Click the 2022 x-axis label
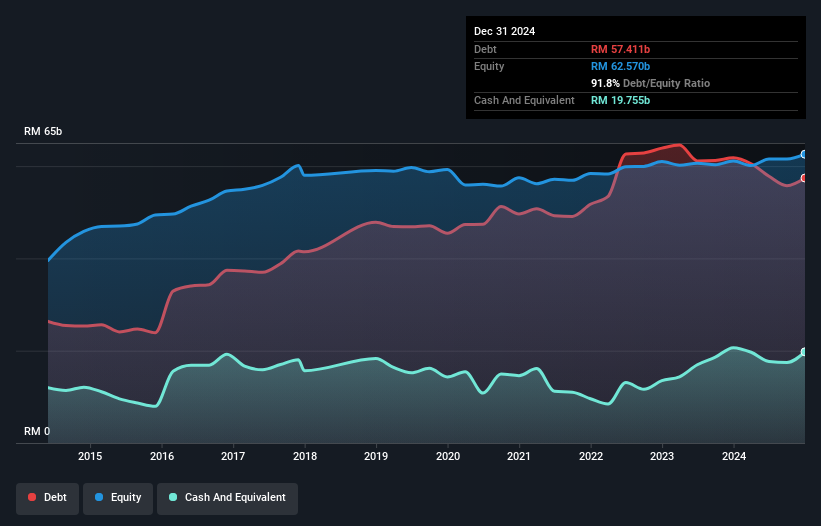 pos(591,456)
